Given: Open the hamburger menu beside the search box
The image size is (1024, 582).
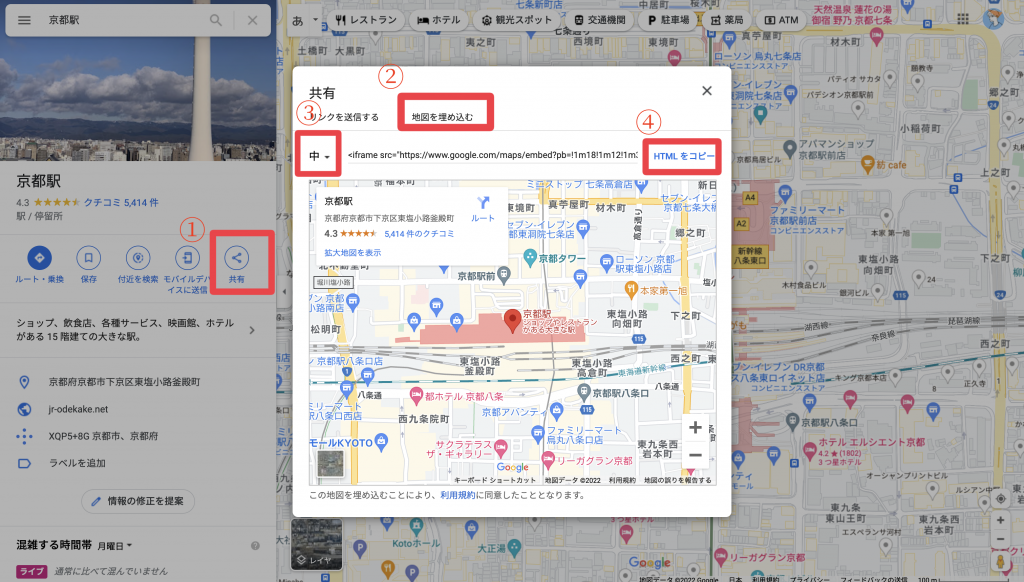Looking at the screenshot, I should click(24, 20).
